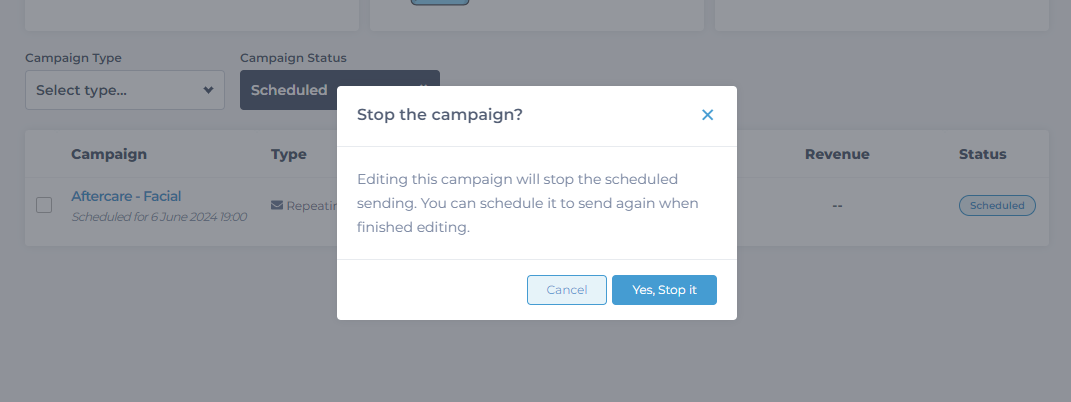Open the Aftercare - Facial campaign link
This screenshot has height=402, width=1071.
126,196
